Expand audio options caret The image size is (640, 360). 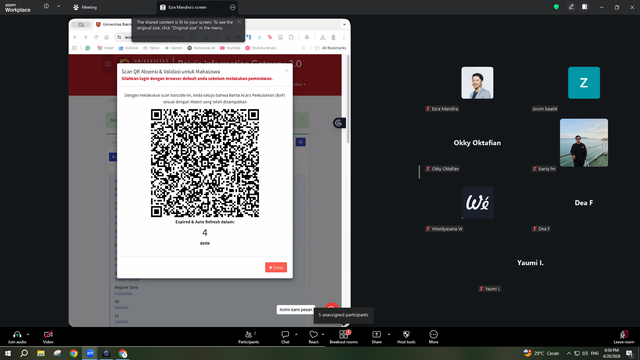pyautogui.click(x=28, y=334)
